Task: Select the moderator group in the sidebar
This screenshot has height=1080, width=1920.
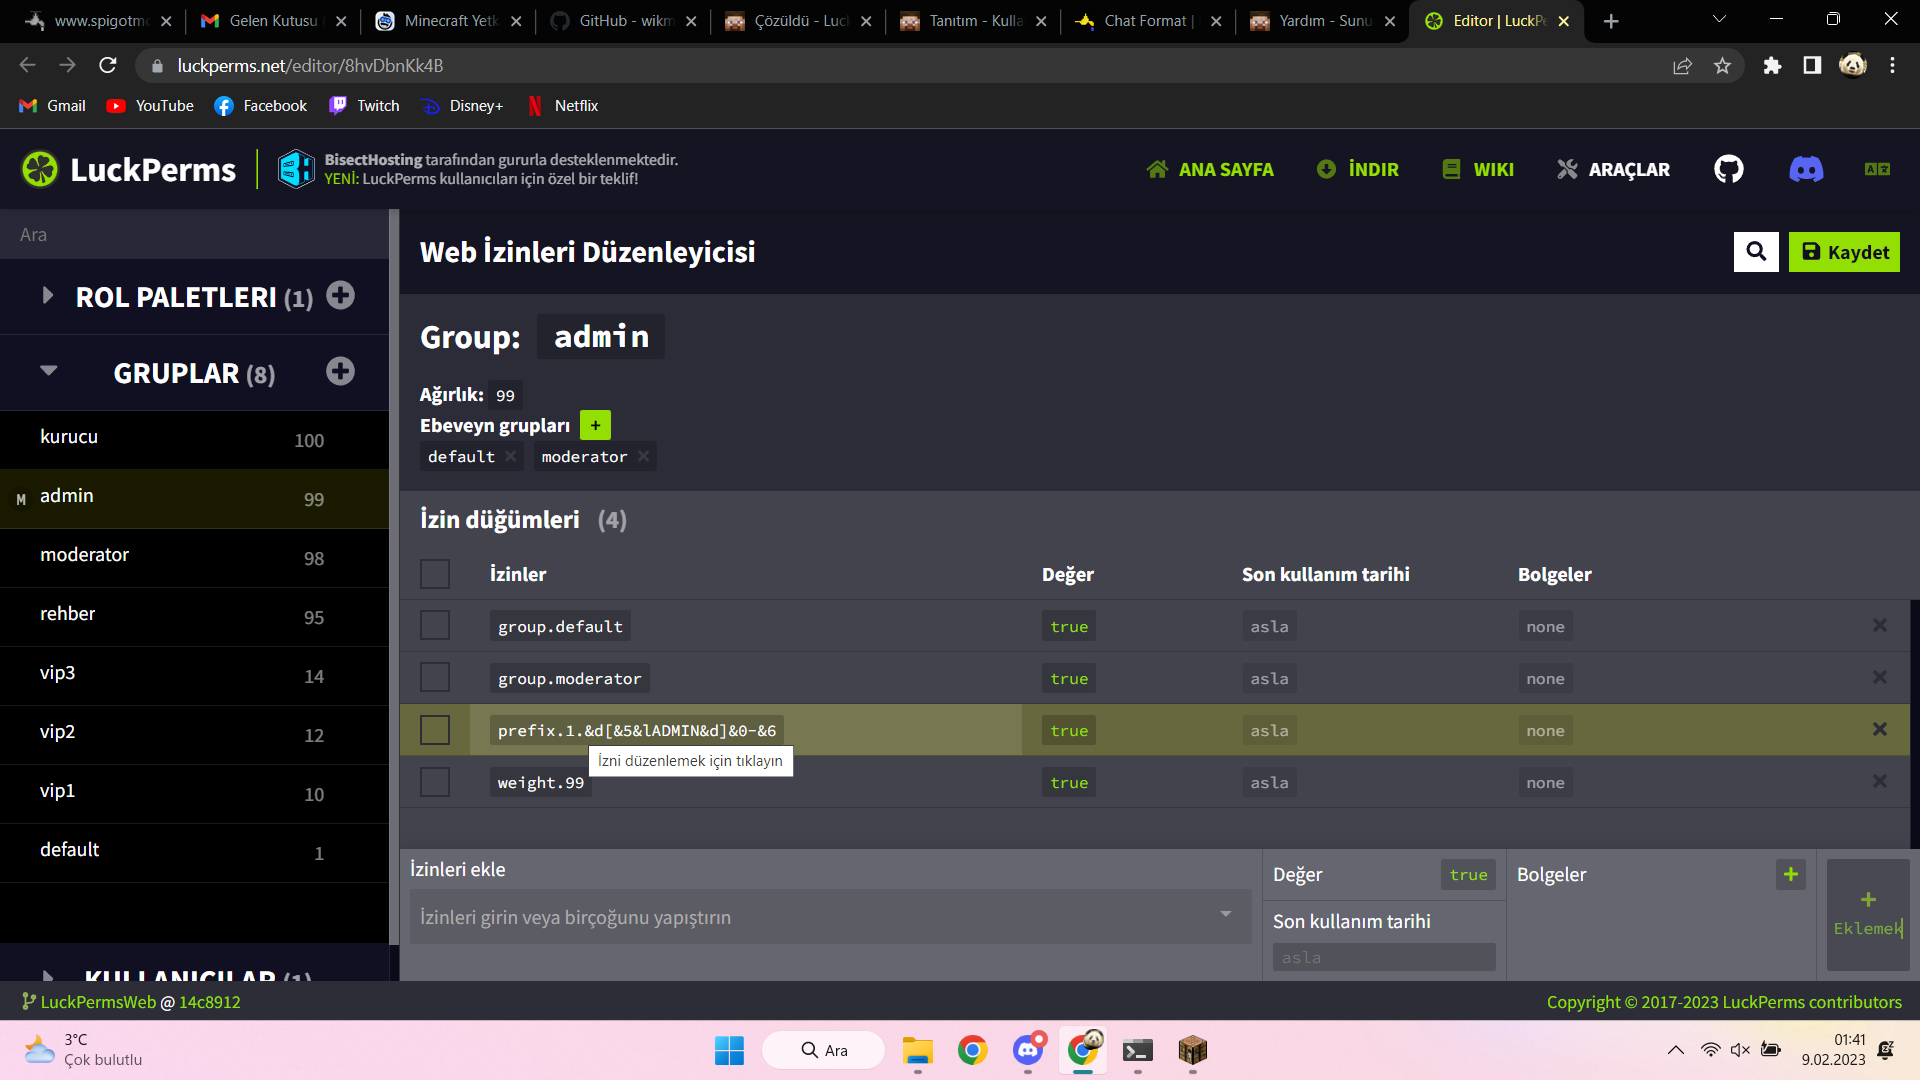Action: (x=194, y=557)
